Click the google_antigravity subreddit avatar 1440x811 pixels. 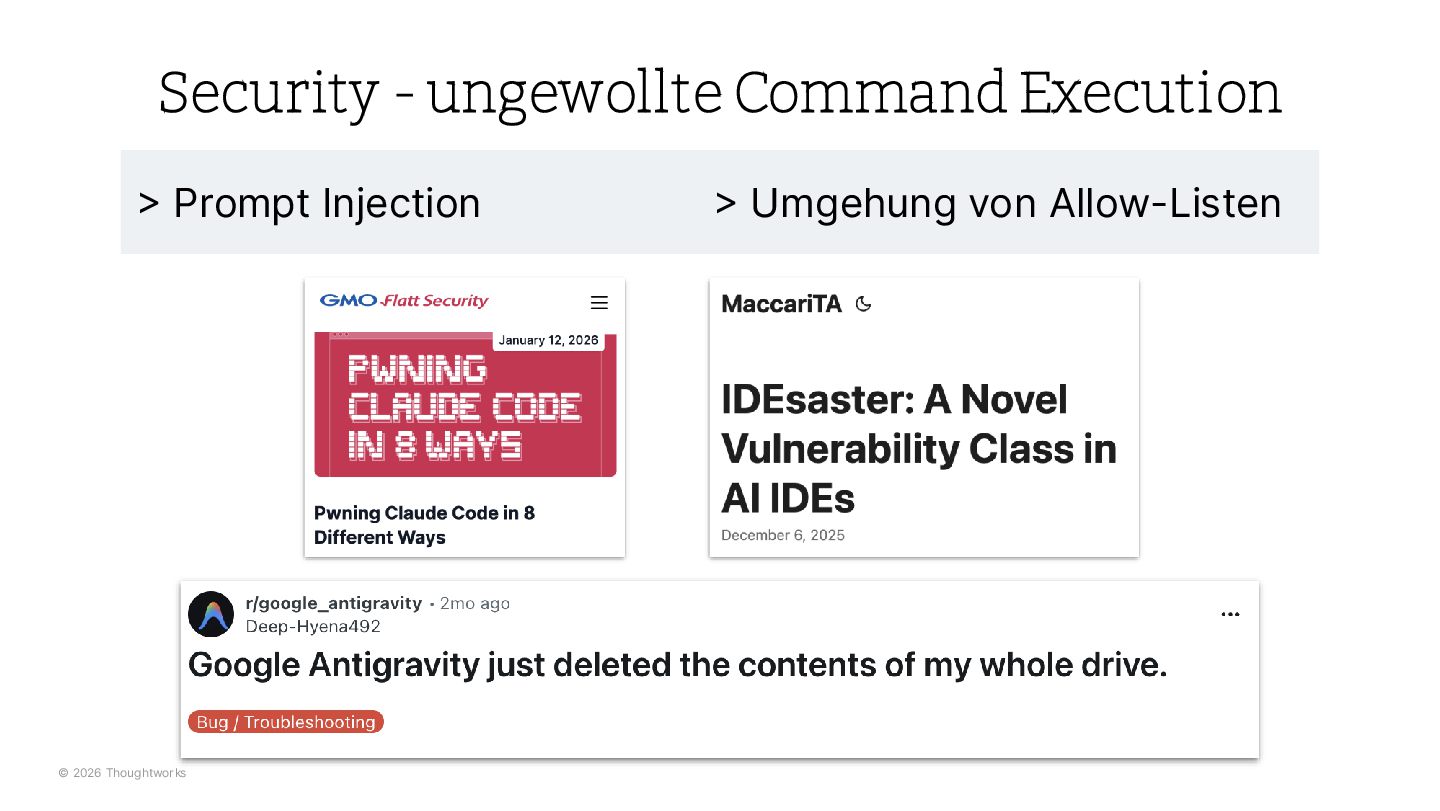click(x=211, y=614)
